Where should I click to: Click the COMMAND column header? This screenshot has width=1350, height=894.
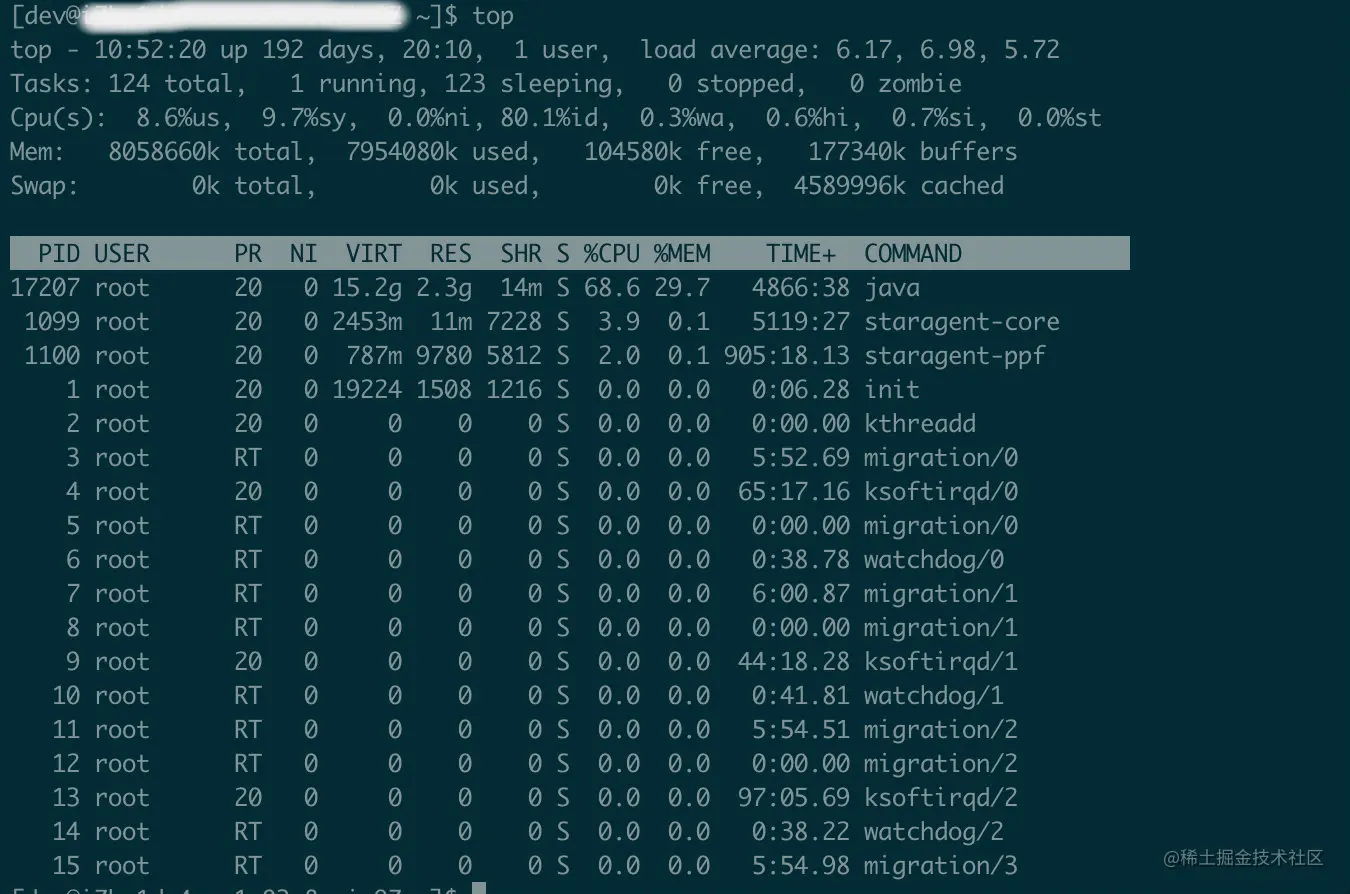coord(913,254)
